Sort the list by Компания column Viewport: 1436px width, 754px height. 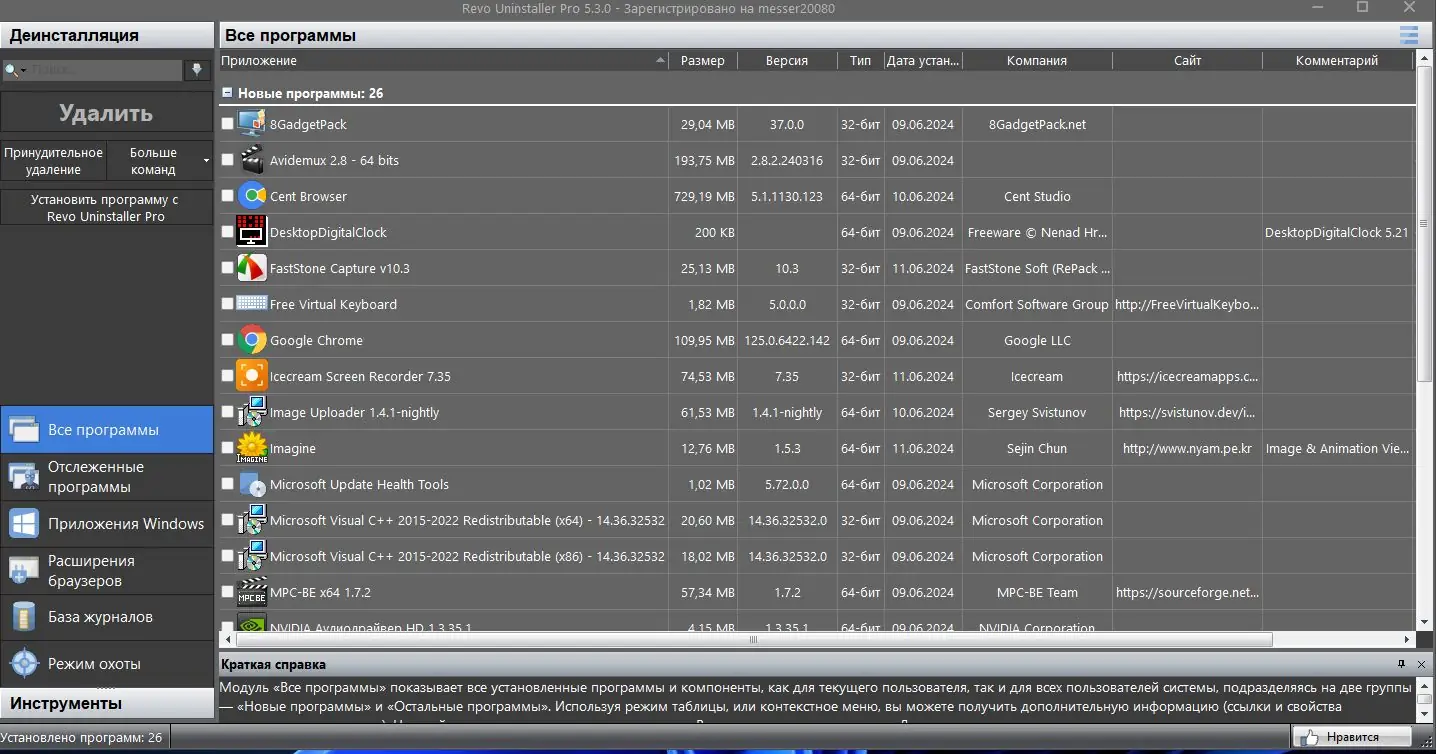point(1037,60)
